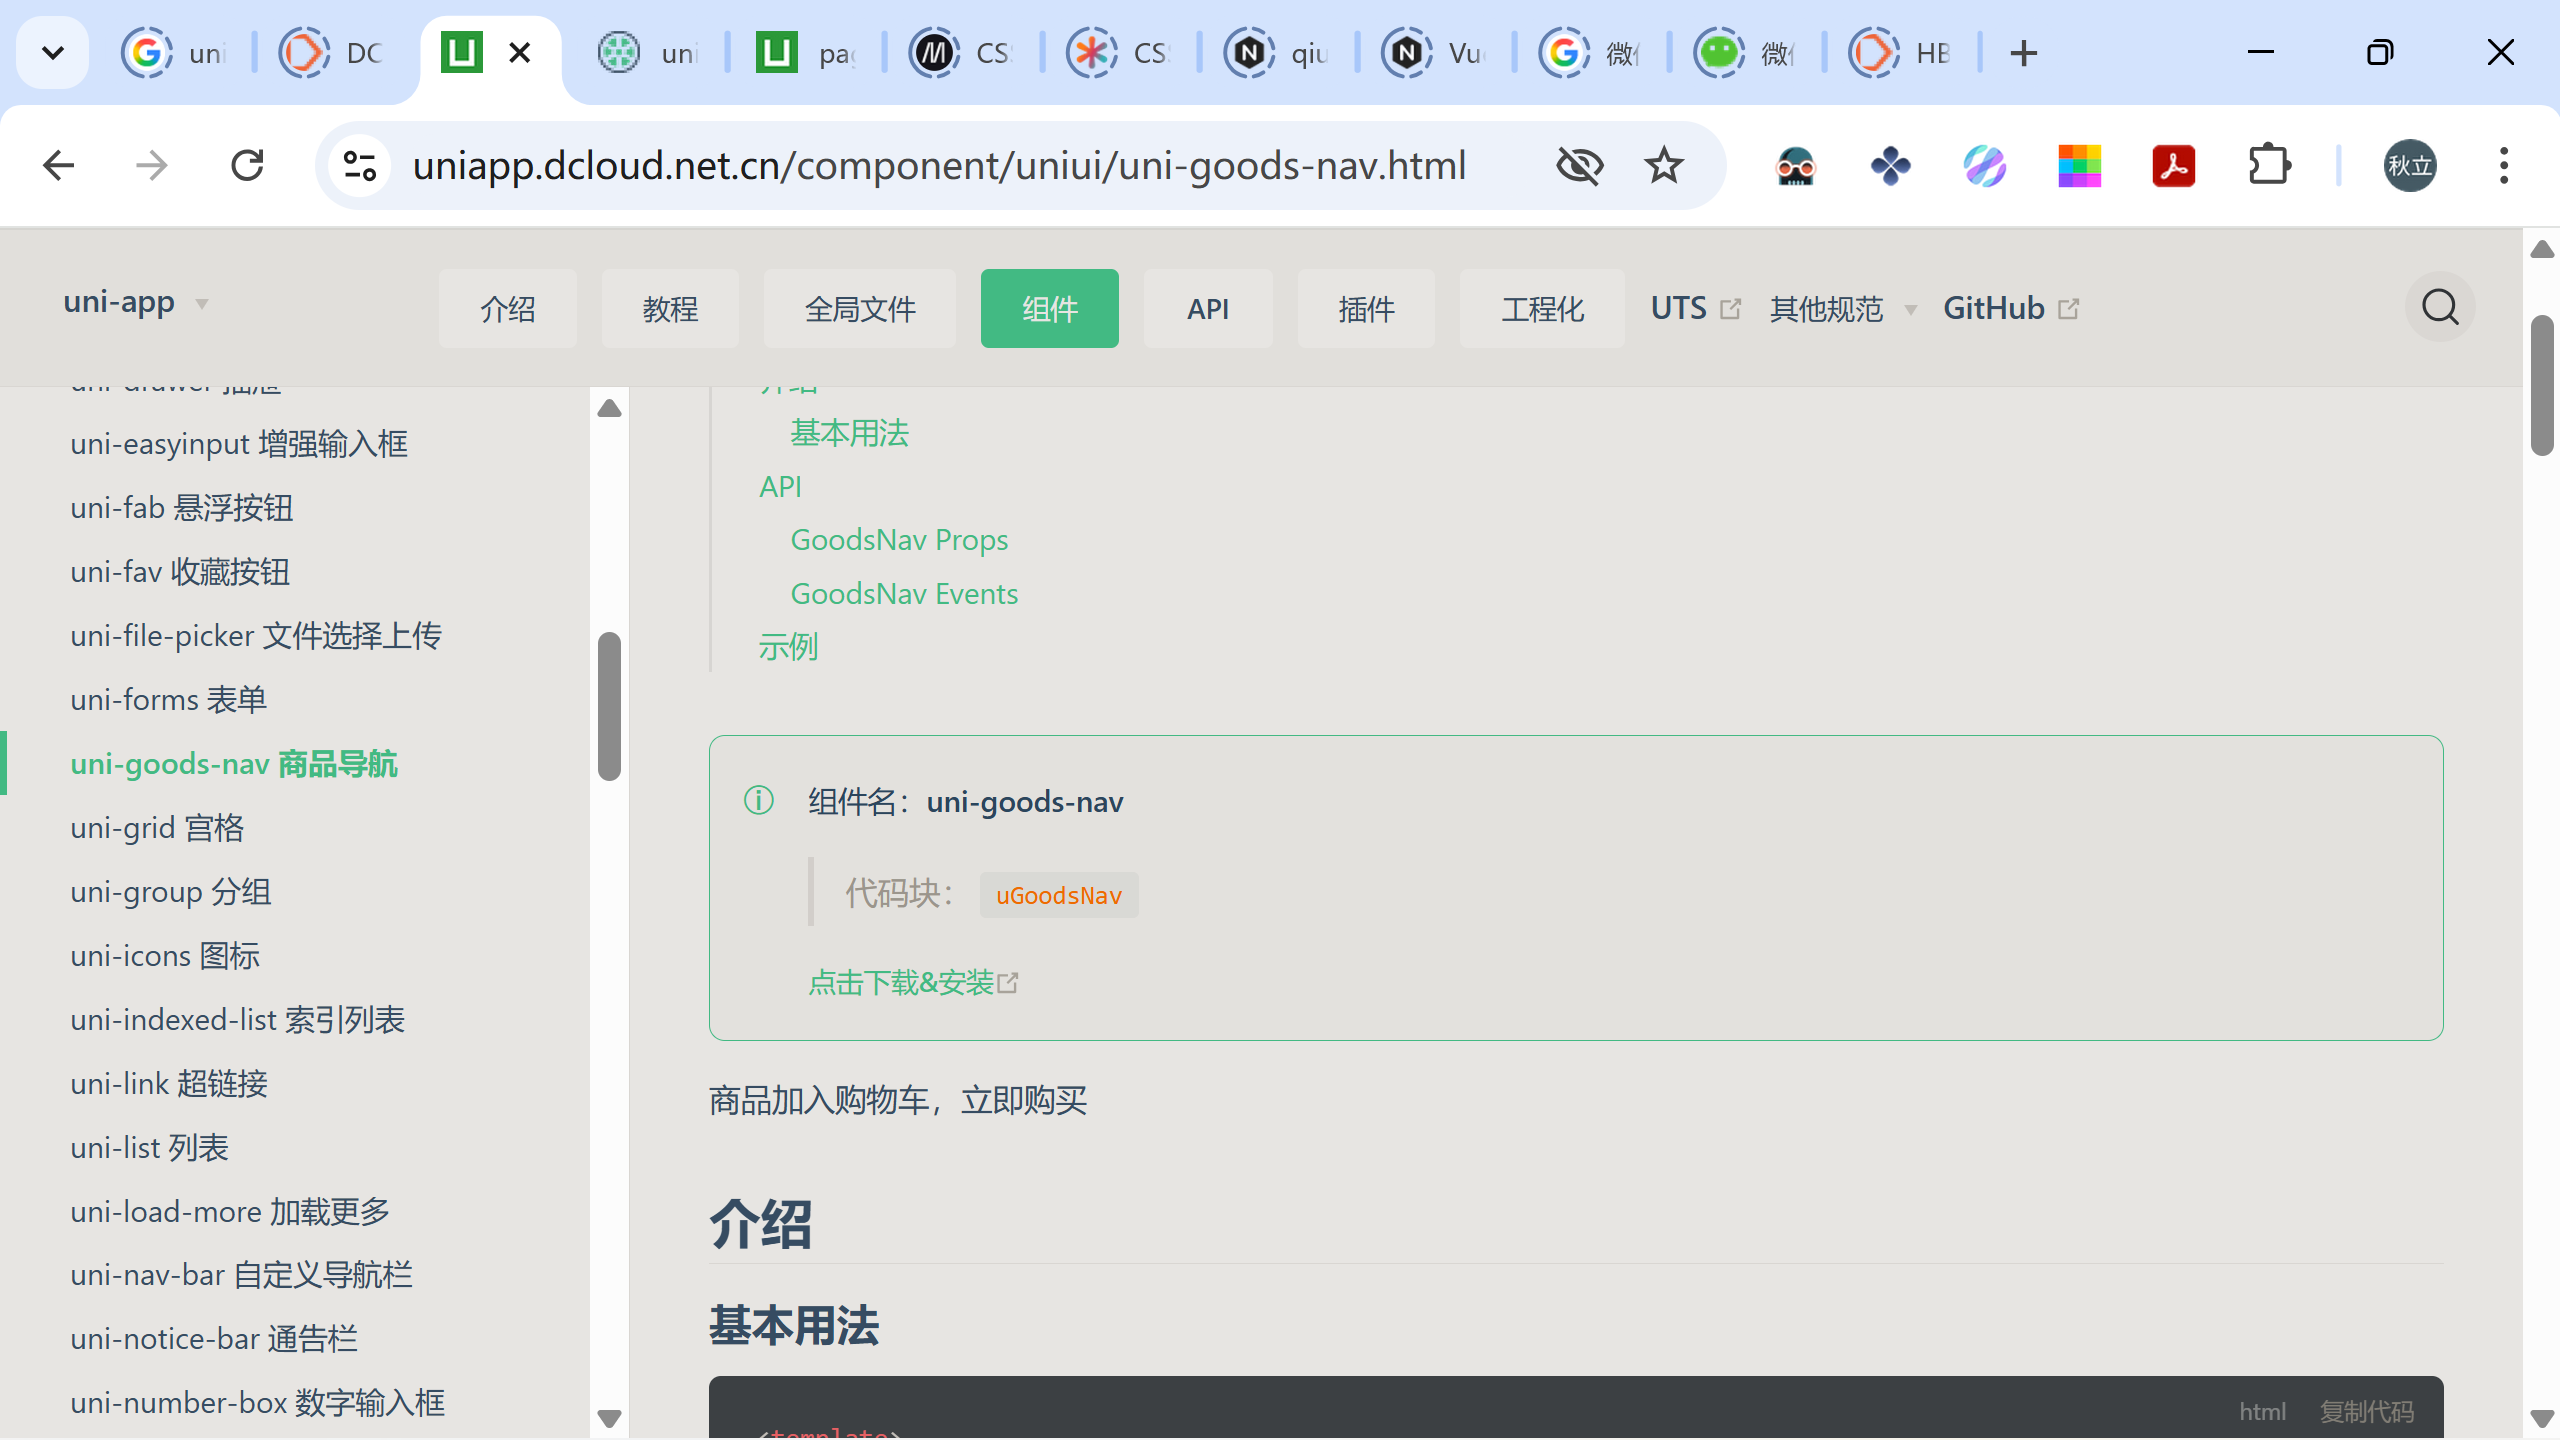Viewport: 2560px width, 1440px height.
Task: Reload the page with the refresh icon
Action: pyautogui.click(x=247, y=165)
